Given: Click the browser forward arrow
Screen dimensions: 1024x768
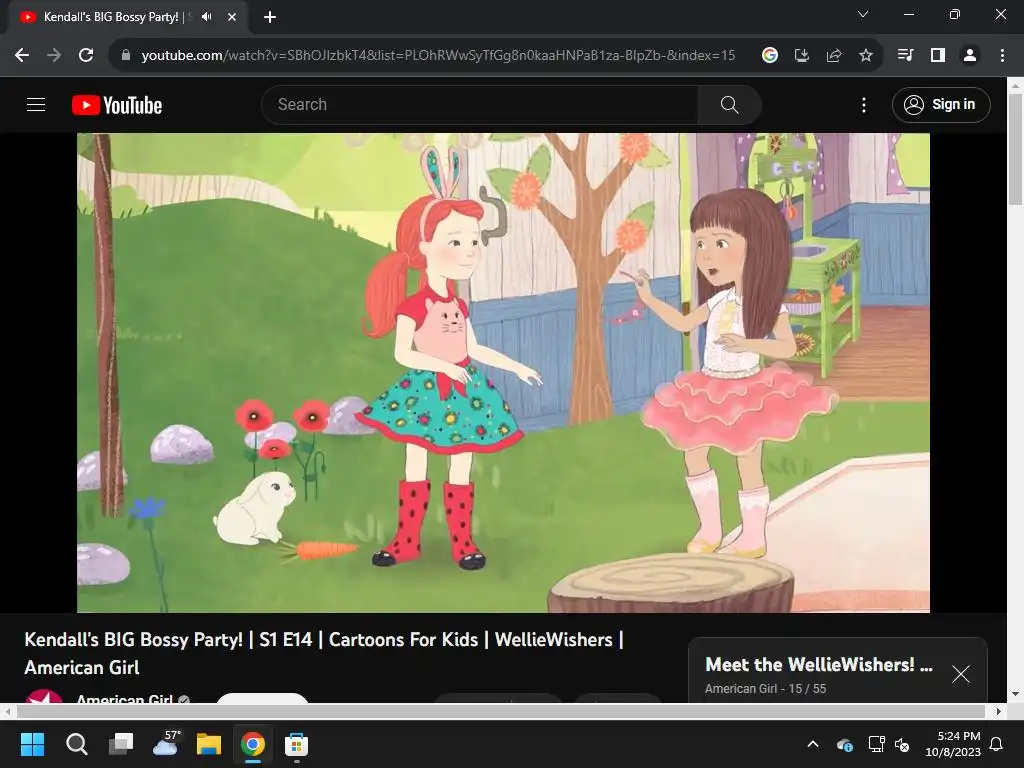Looking at the screenshot, I should tap(54, 55).
